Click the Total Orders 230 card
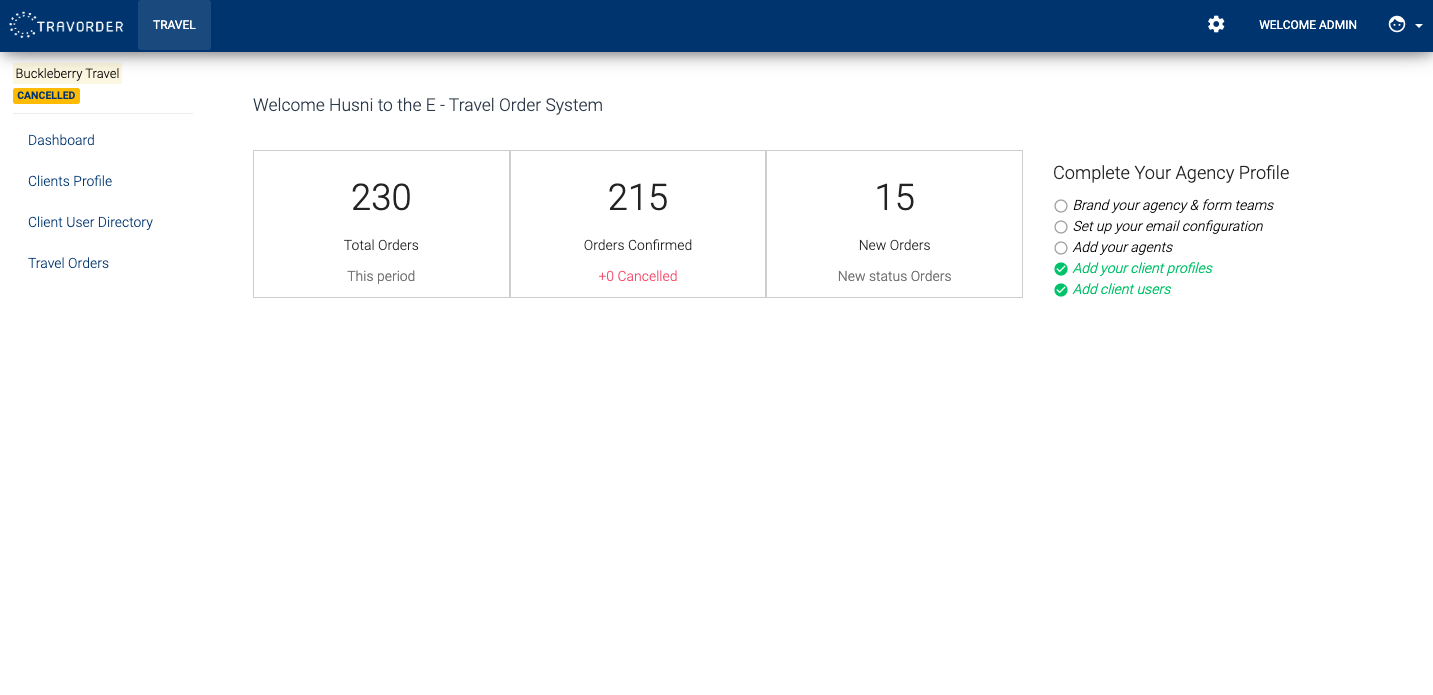Viewport: 1433px width, 695px height. click(x=381, y=224)
